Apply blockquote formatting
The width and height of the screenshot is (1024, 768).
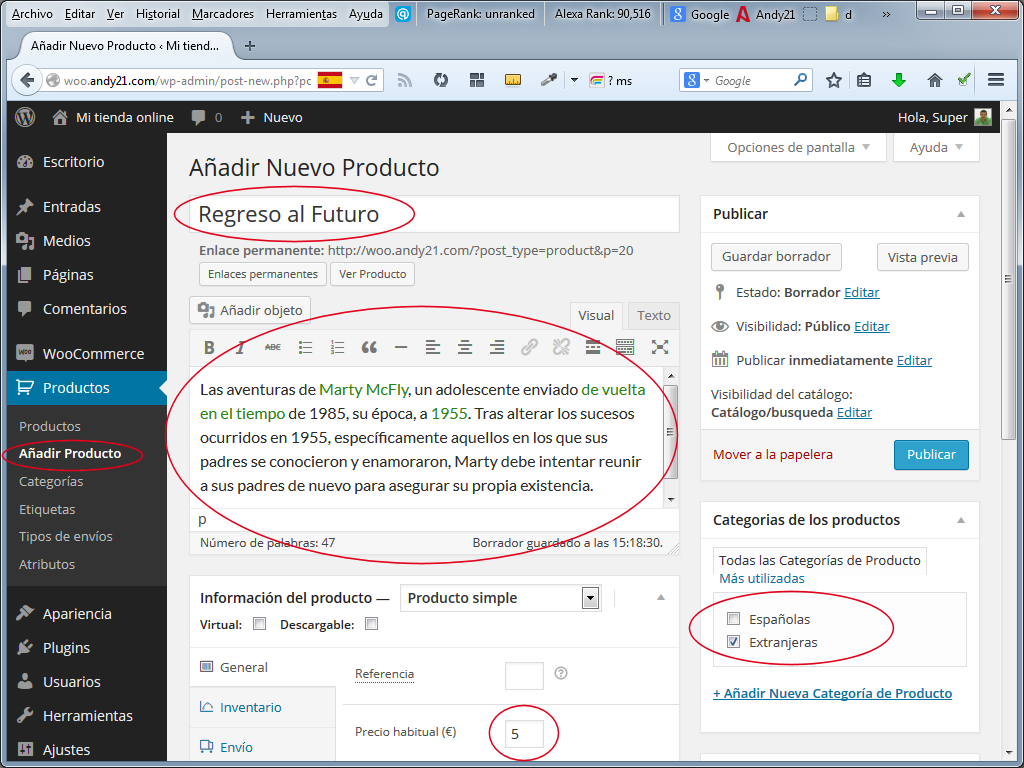(x=369, y=347)
